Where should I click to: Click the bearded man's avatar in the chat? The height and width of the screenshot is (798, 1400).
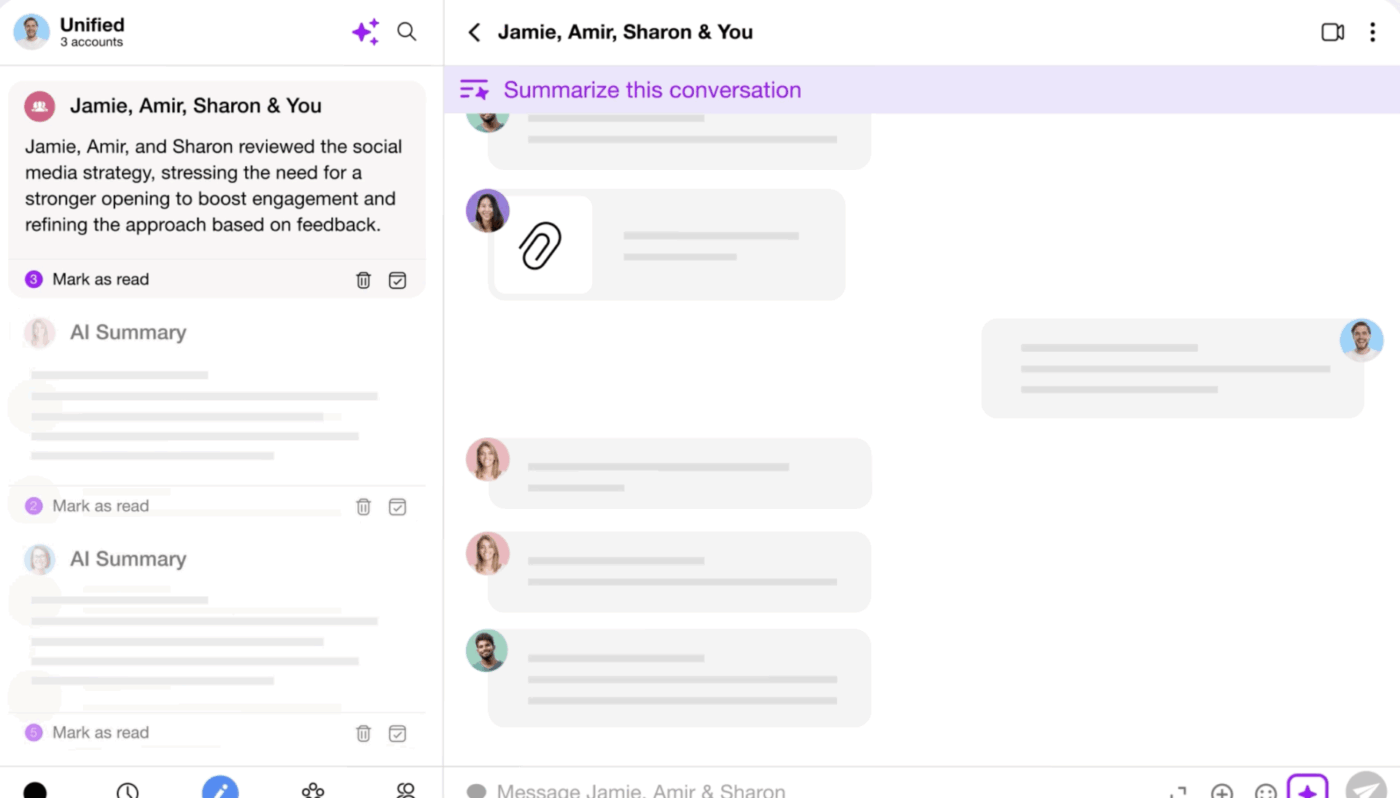click(x=487, y=651)
